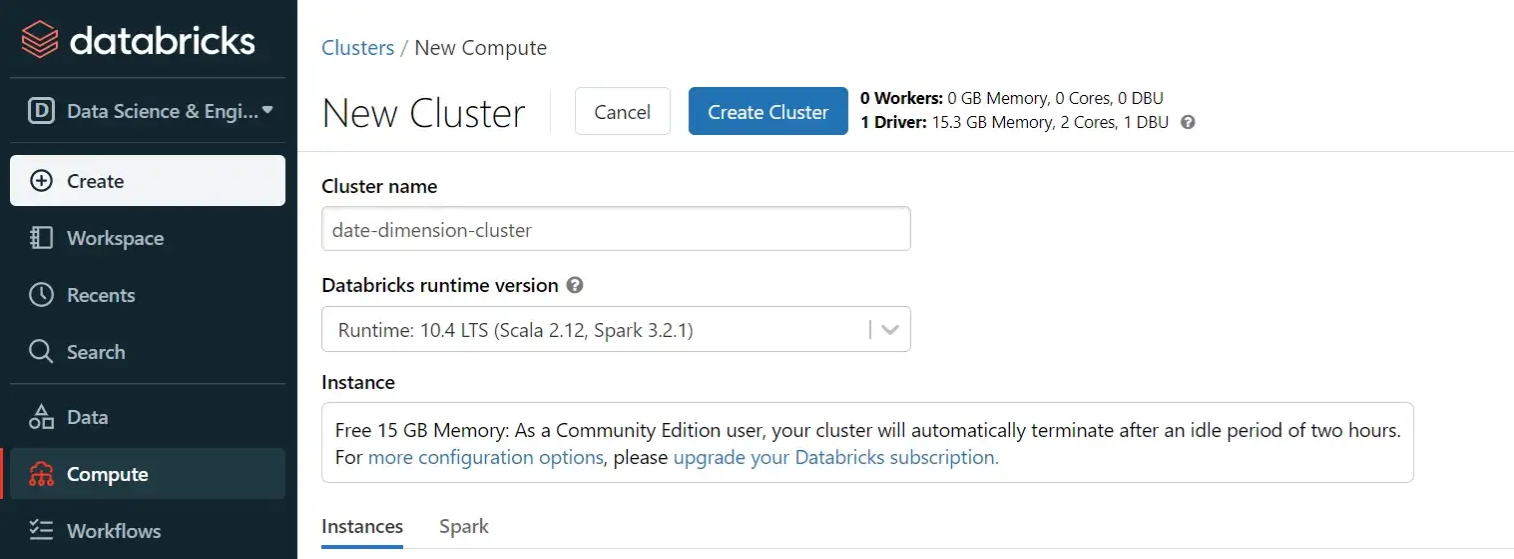Click the Free 15 GB Memory notice text
1514x559 pixels.
pyautogui.click(x=867, y=444)
